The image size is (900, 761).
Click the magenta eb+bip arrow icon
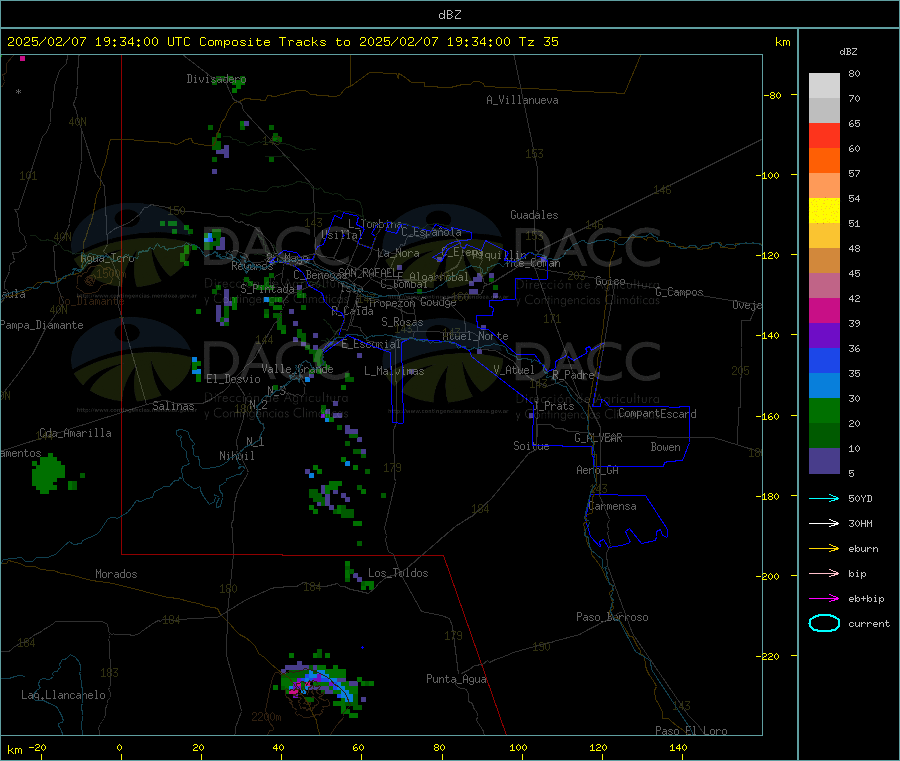[824, 598]
